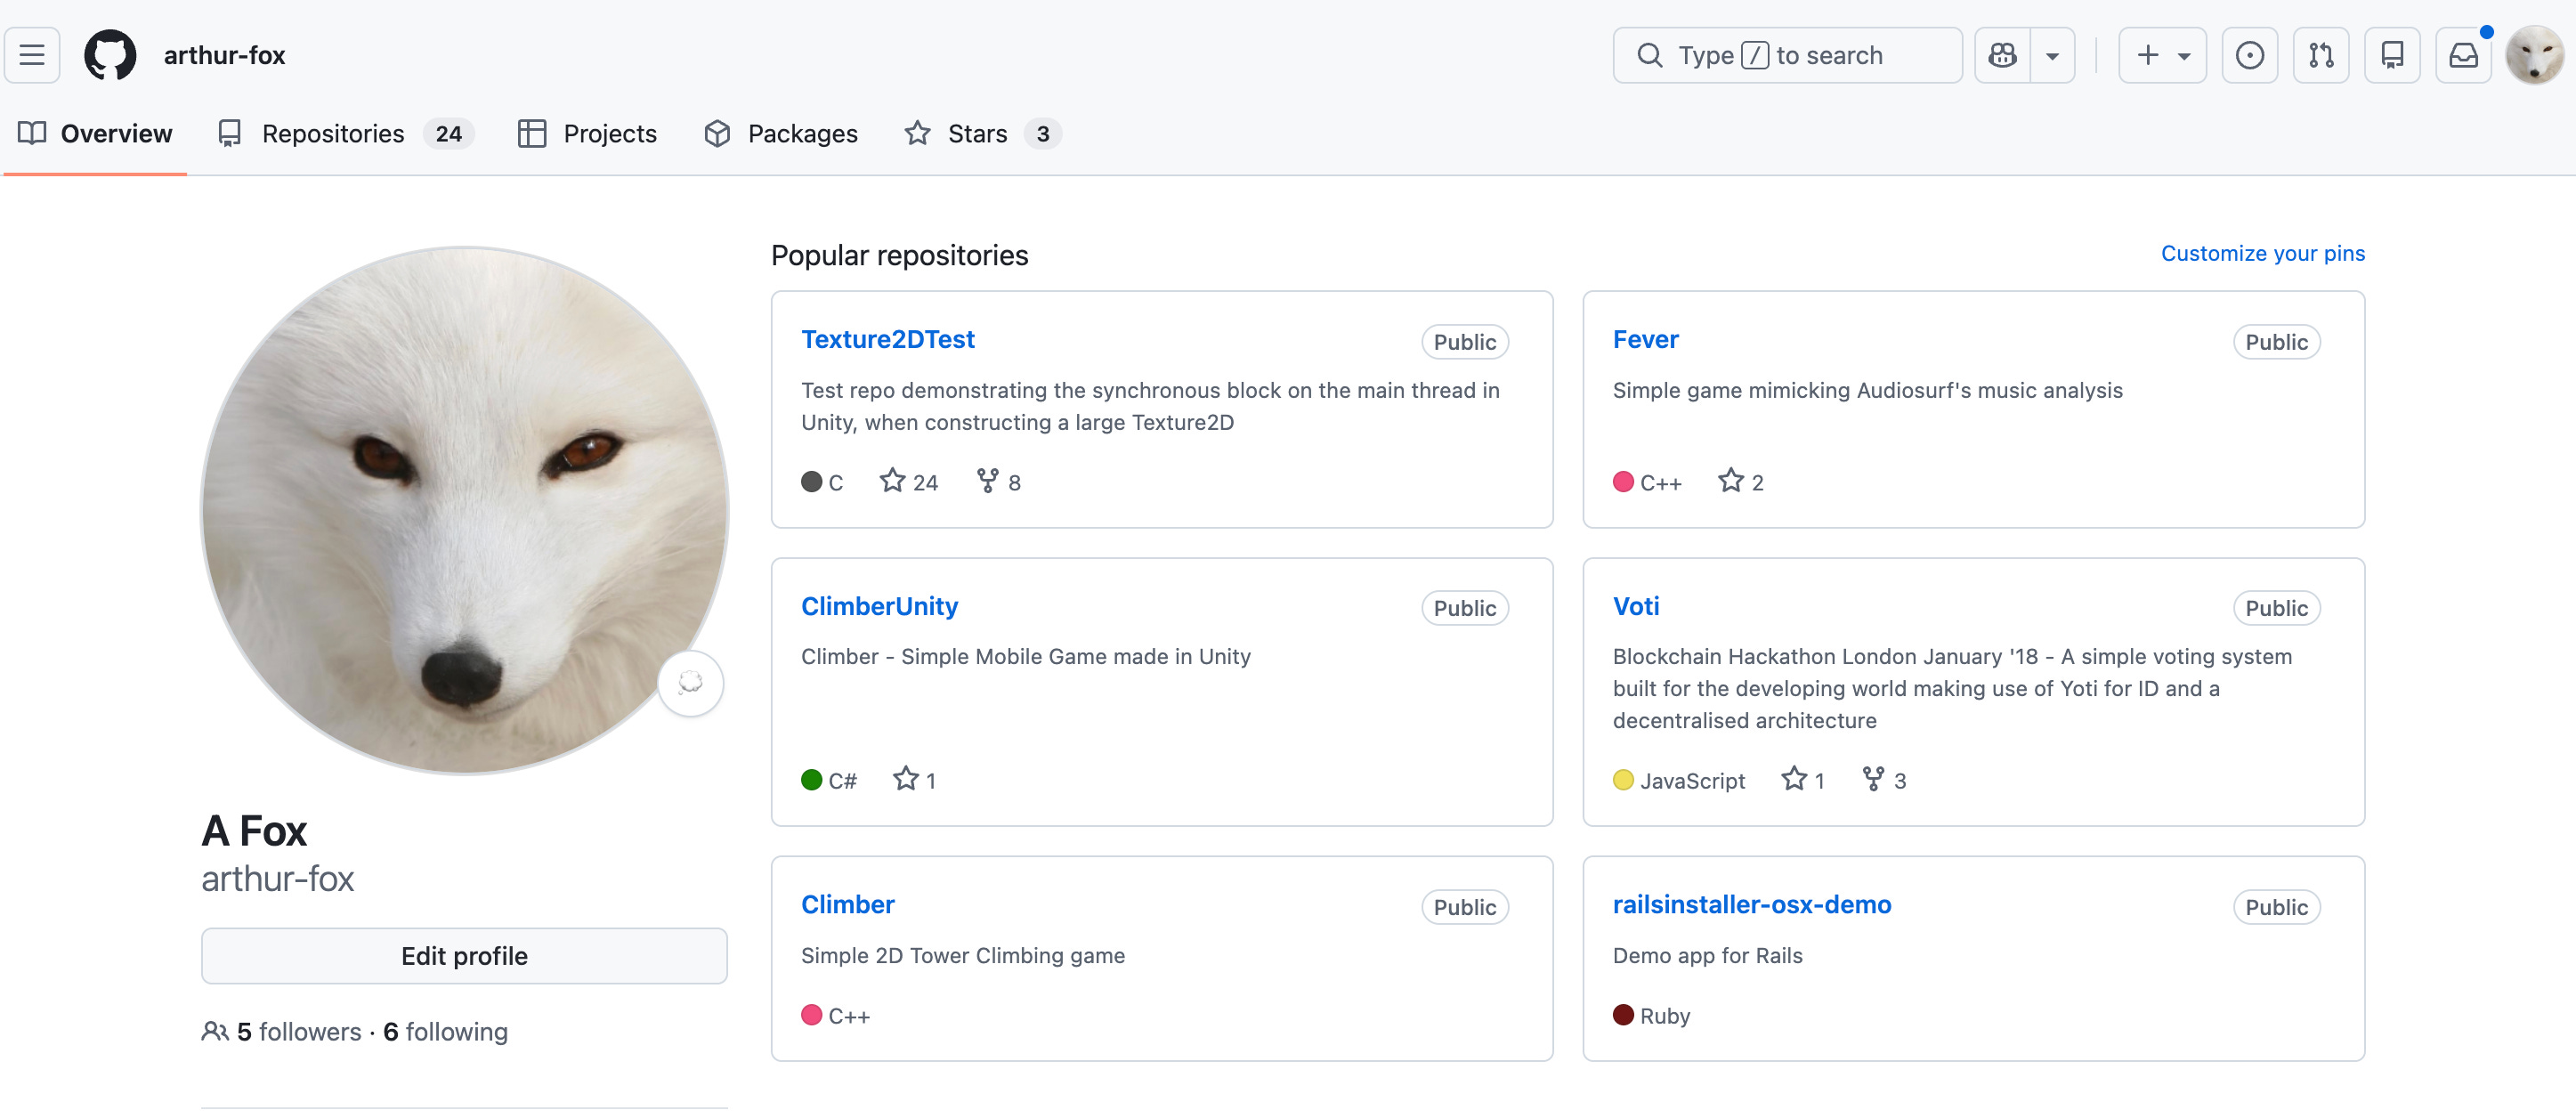Viewport: 2576px width, 1118px height.
Task: Open Copilot chat icon
Action: [x=2002, y=55]
